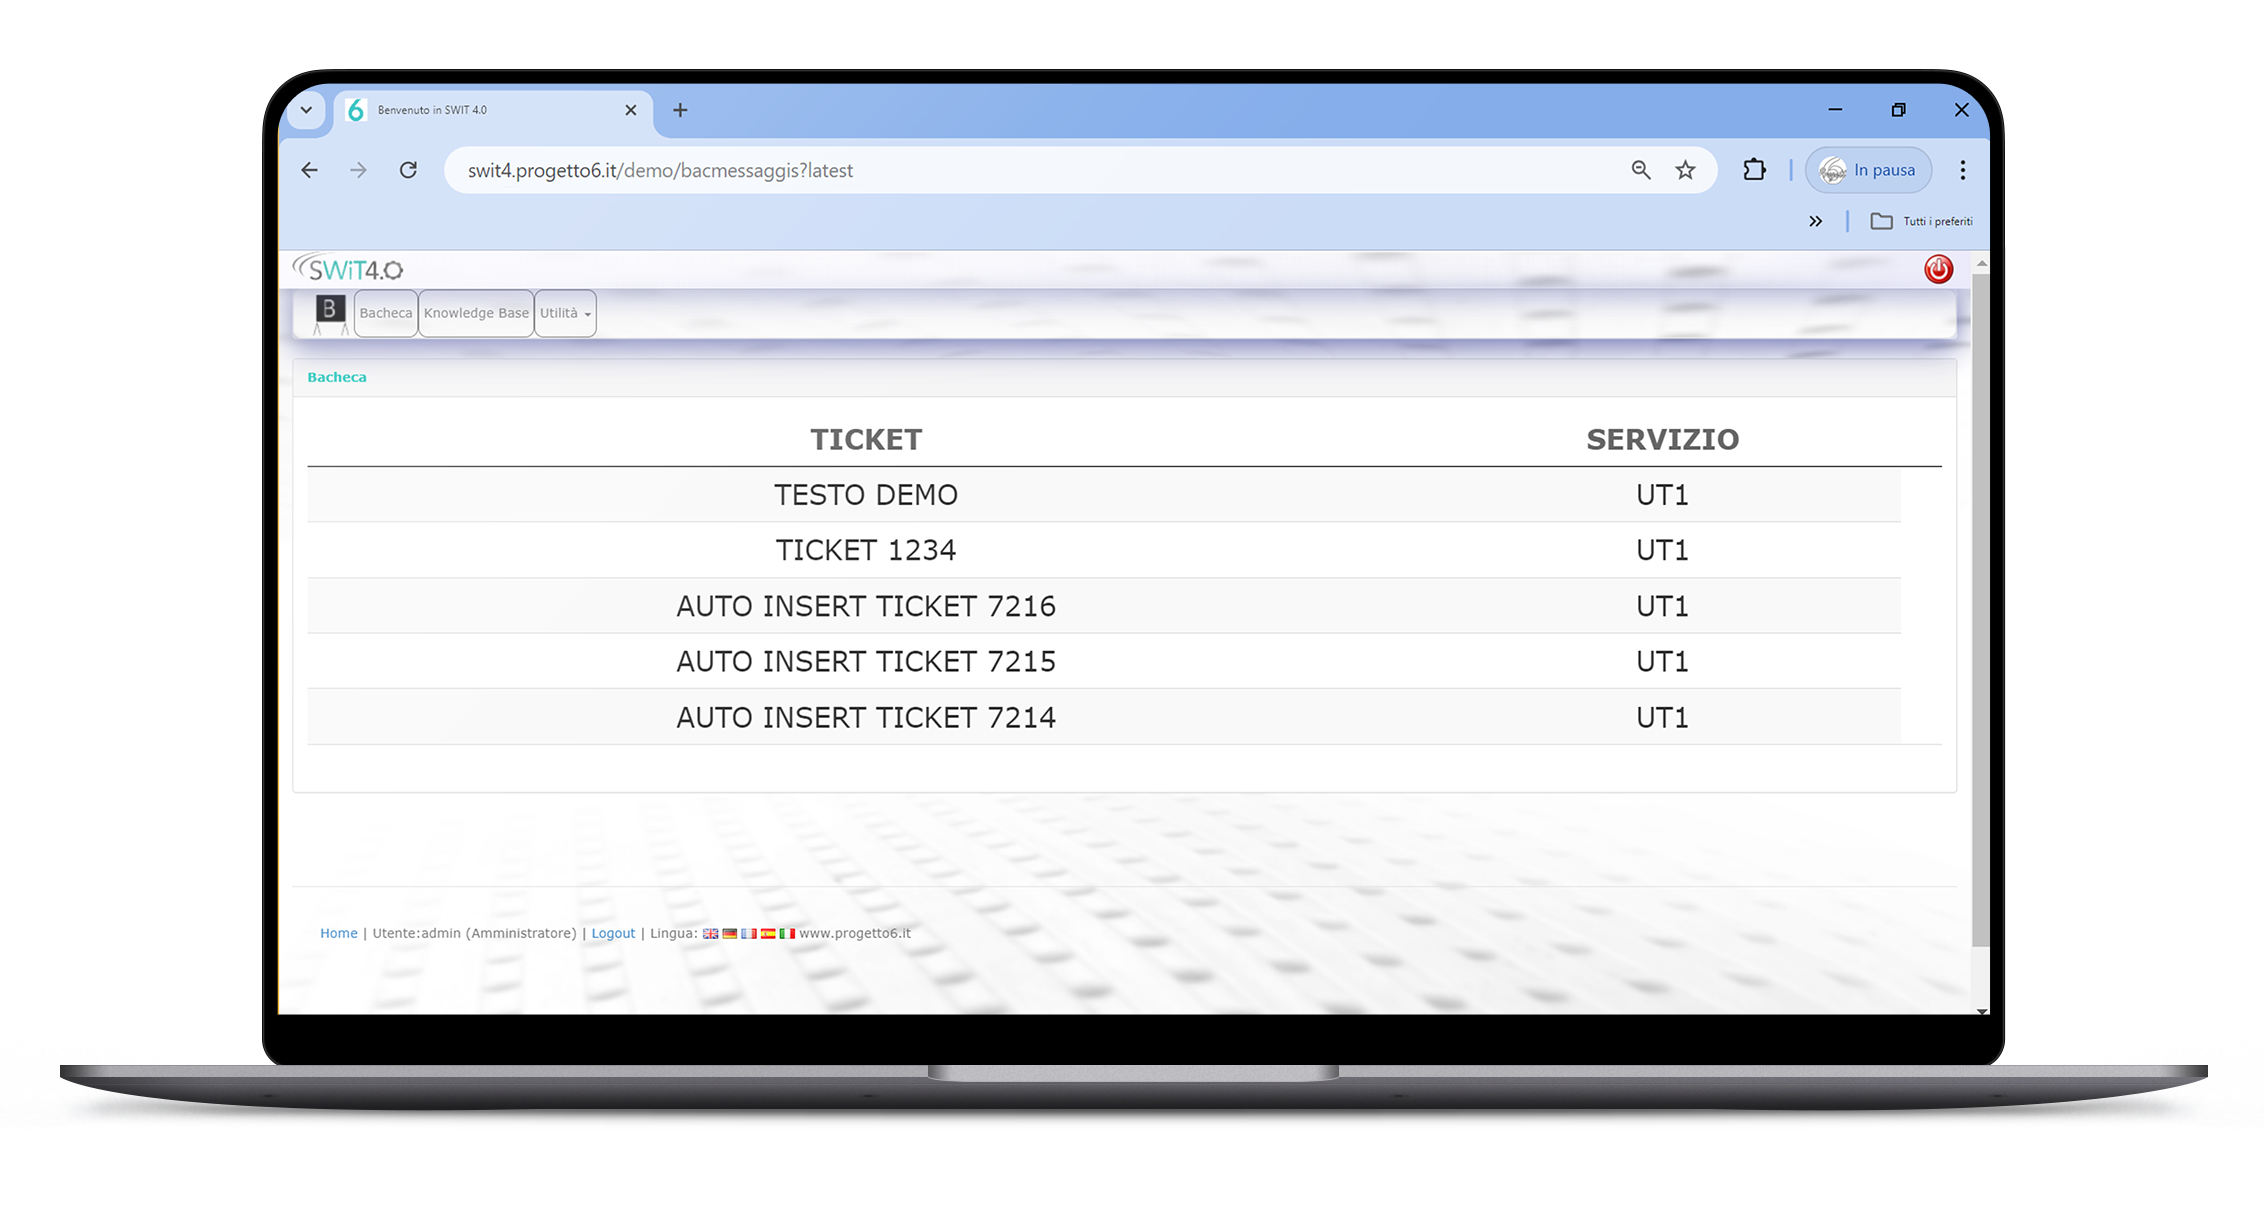
Task: Open the Utilità dropdown menu
Action: [x=566, y=312]
